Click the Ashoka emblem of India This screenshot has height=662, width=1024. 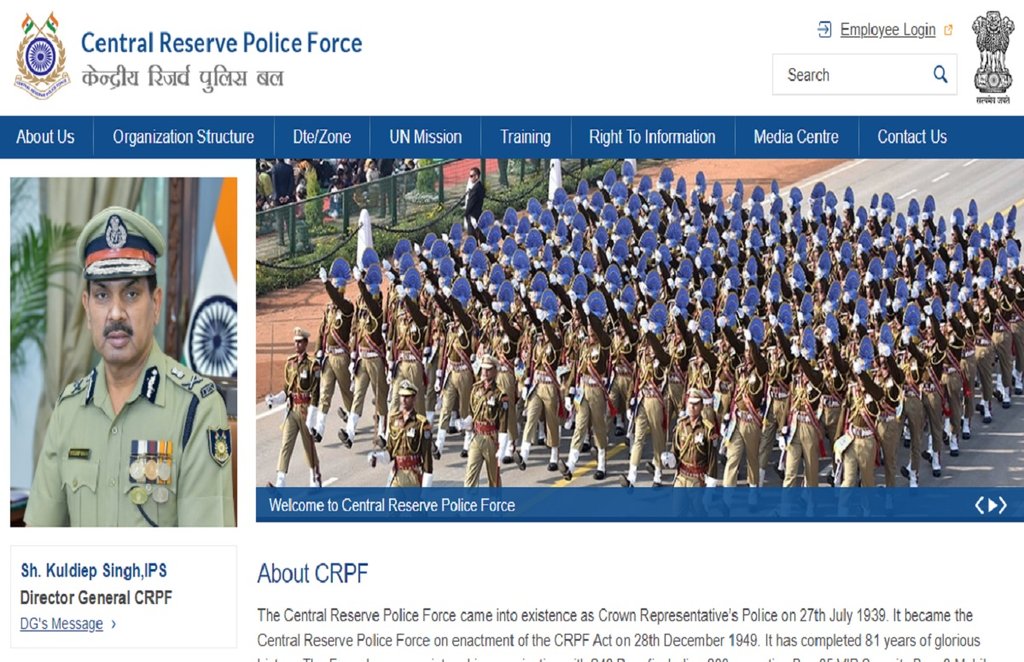click(992, 57)
